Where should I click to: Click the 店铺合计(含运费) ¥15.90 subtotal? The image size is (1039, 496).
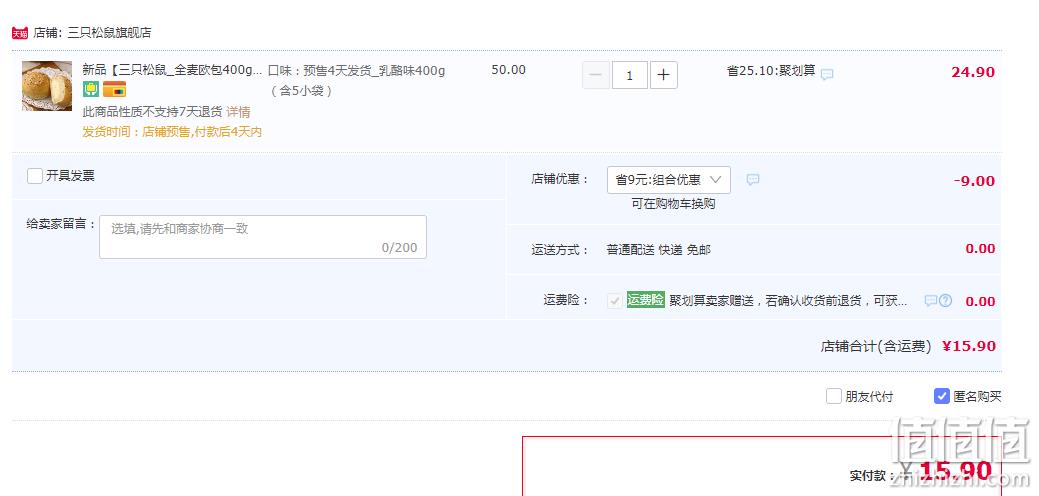pos(908,346)
